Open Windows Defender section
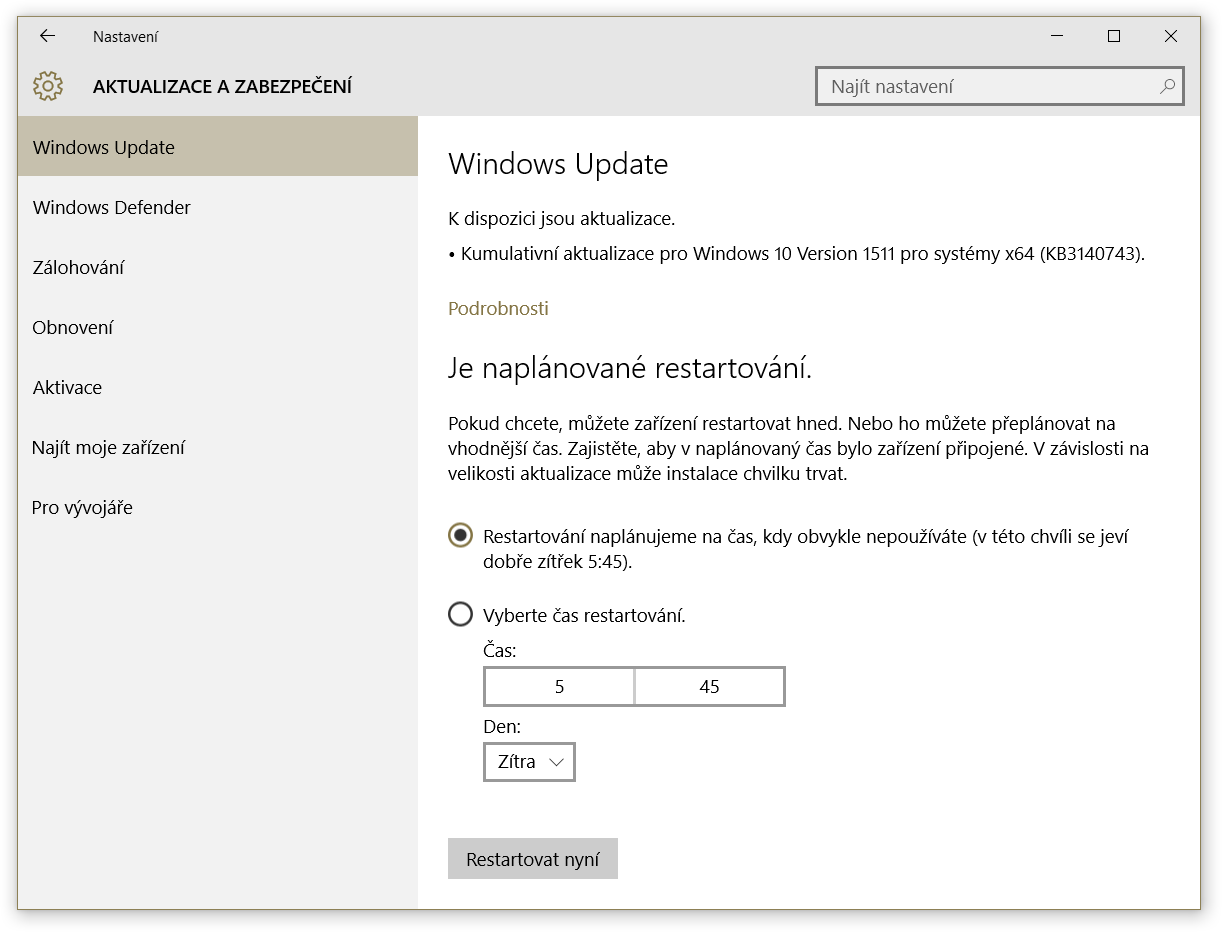This screenshot has width=1222, height=932. (218, 207)
